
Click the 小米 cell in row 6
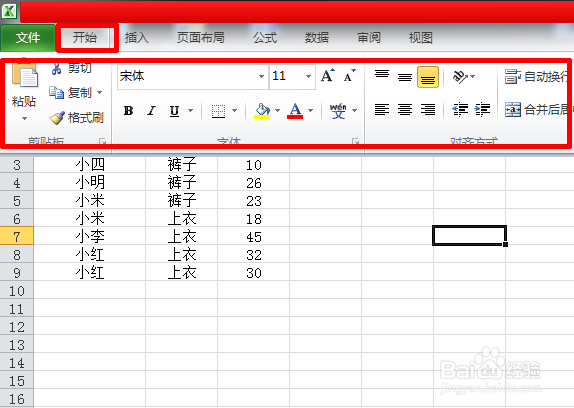(x=90, y=218)
